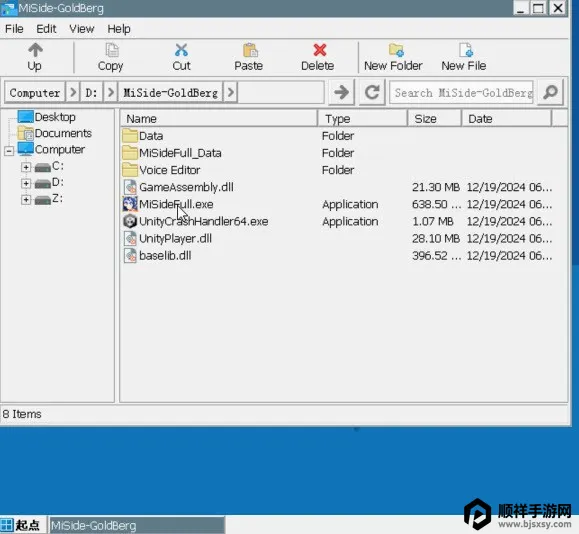
Task: Minimize the MiSide-GoldBerg window
Action: [x=521, y=8]
